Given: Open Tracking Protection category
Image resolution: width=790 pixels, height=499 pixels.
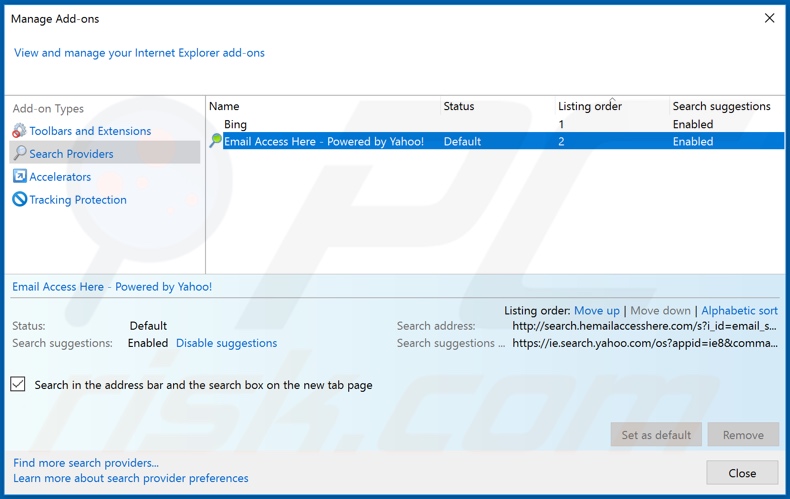Looking at the screenshot, I should pos(78,200).
